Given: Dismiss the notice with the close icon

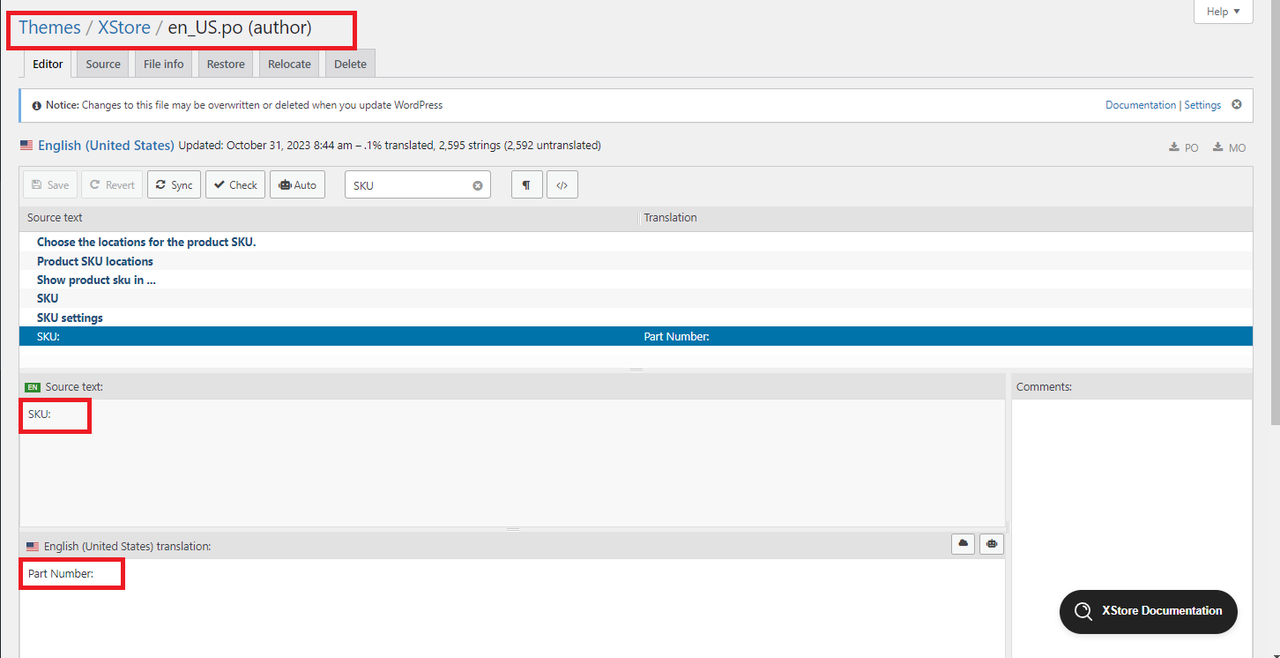Looking at the screenshot, I should point(1237,104).
